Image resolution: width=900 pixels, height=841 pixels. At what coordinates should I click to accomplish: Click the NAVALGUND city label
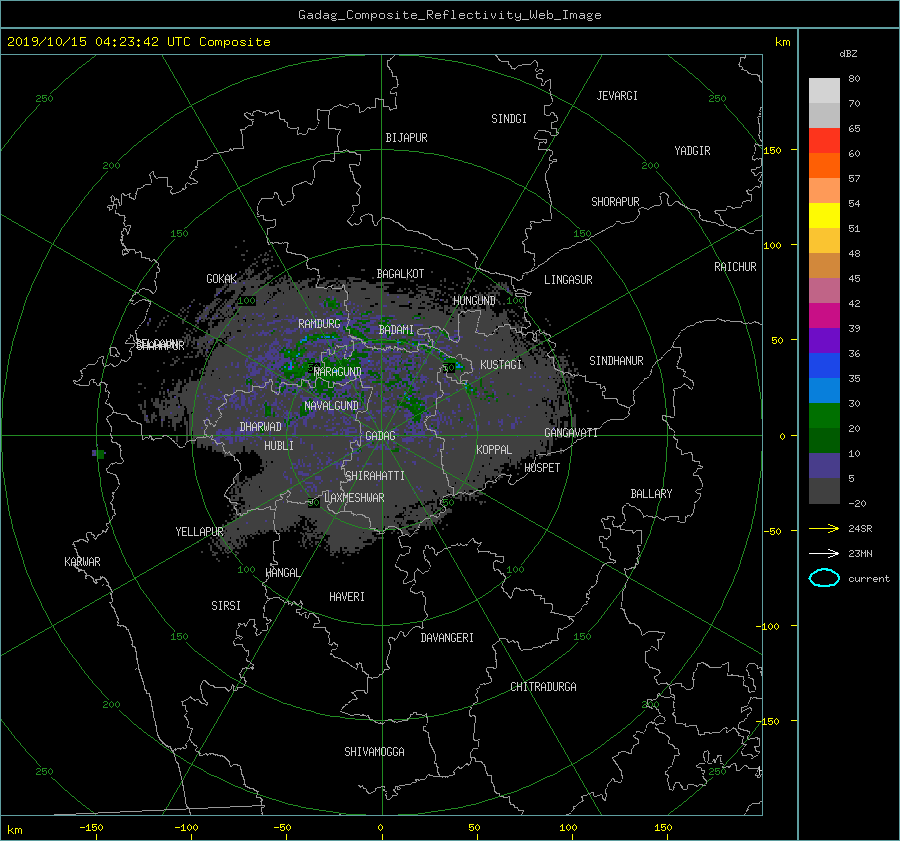[331, 406]
